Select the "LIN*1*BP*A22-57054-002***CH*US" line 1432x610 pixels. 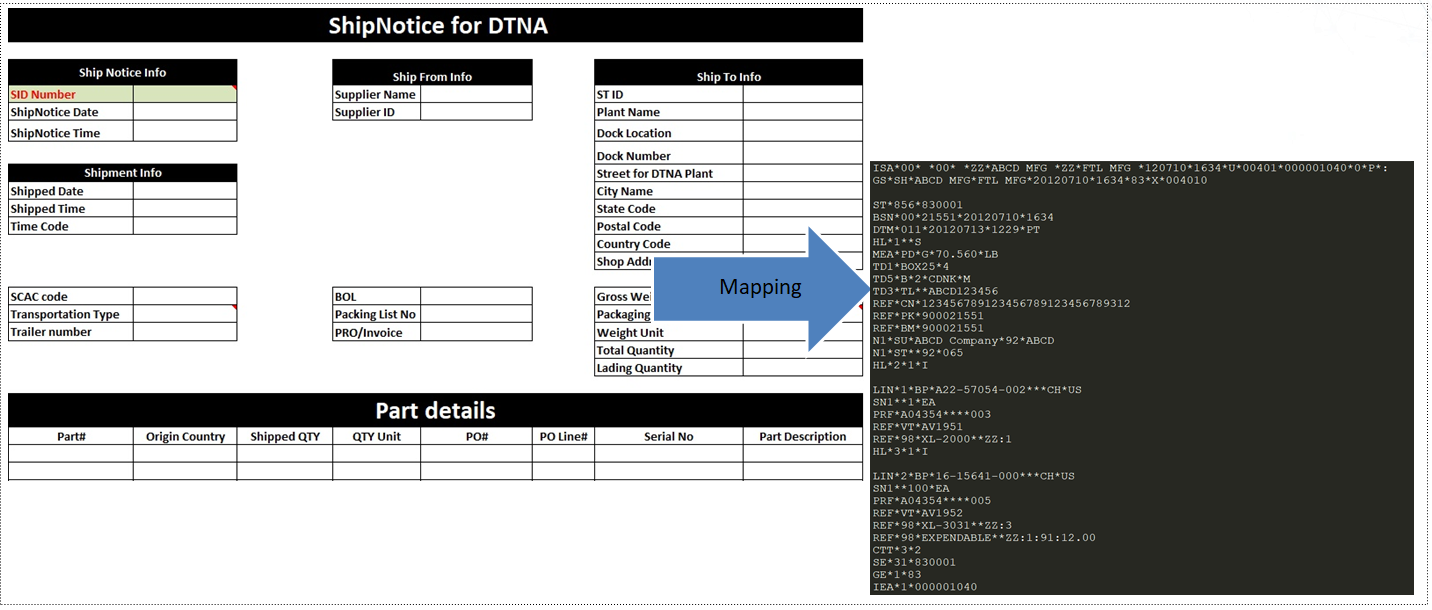977,389
